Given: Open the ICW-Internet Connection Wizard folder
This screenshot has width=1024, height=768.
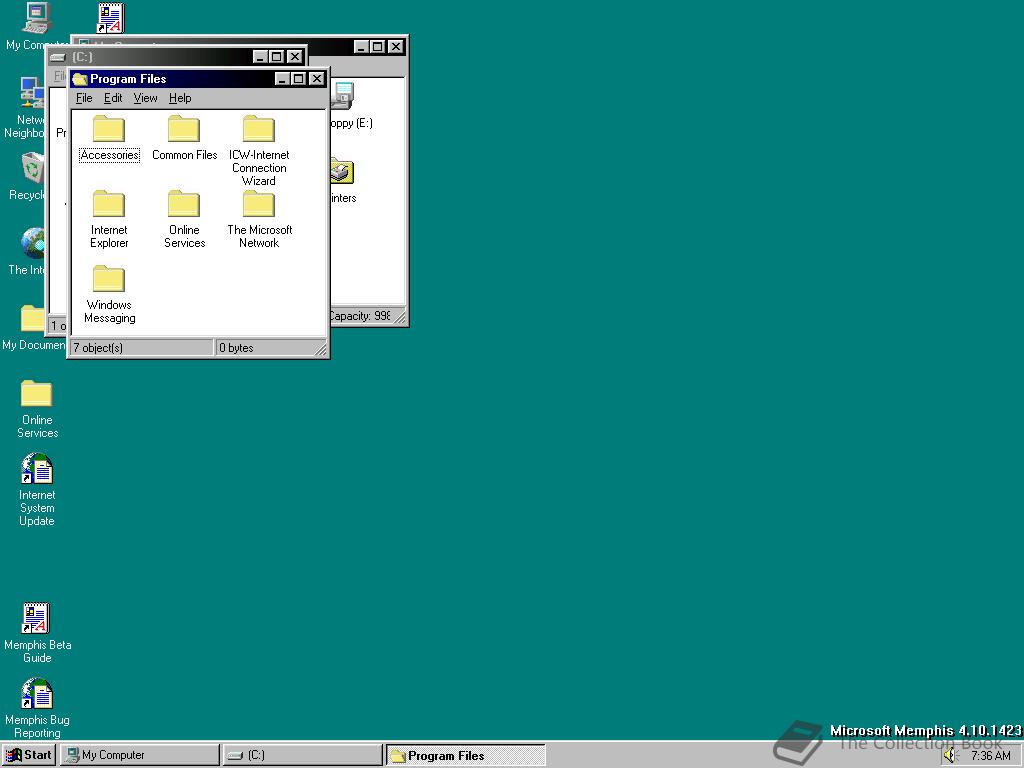Looking at the screenshot, I should point(258,128).
